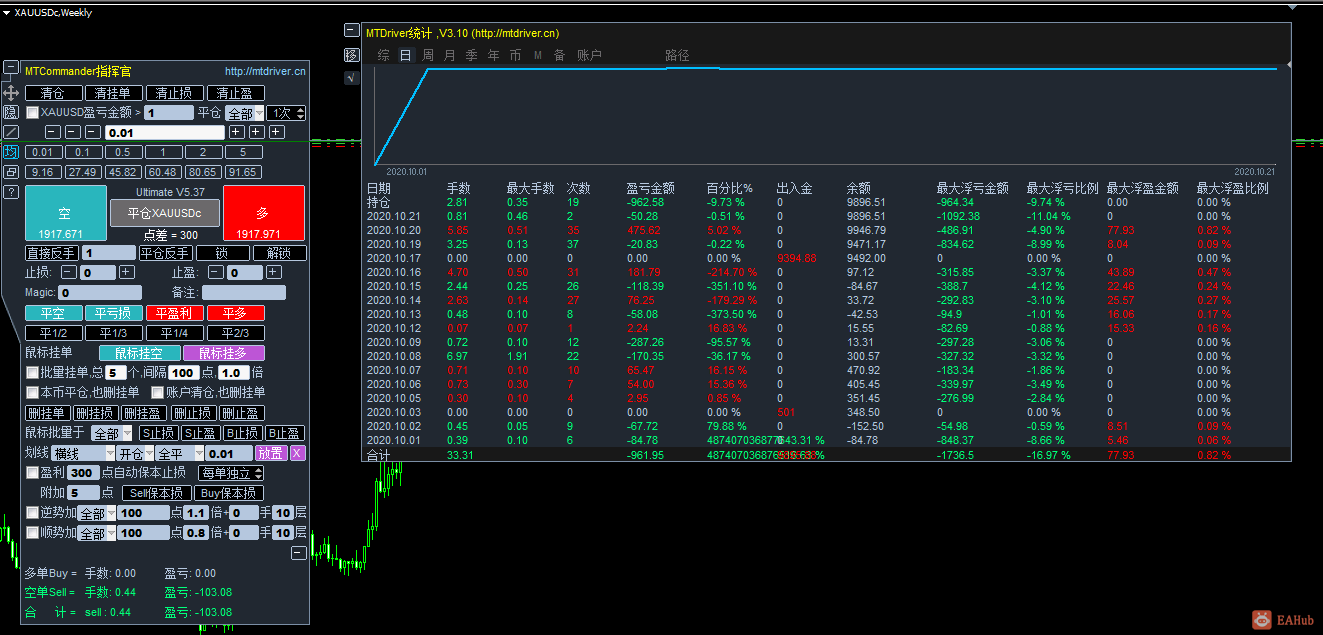Image resolution: width=1323 pixels, height=635 pixels.
Task: Click the 平仓XAUUSDc button
Action: click(164, 213)
